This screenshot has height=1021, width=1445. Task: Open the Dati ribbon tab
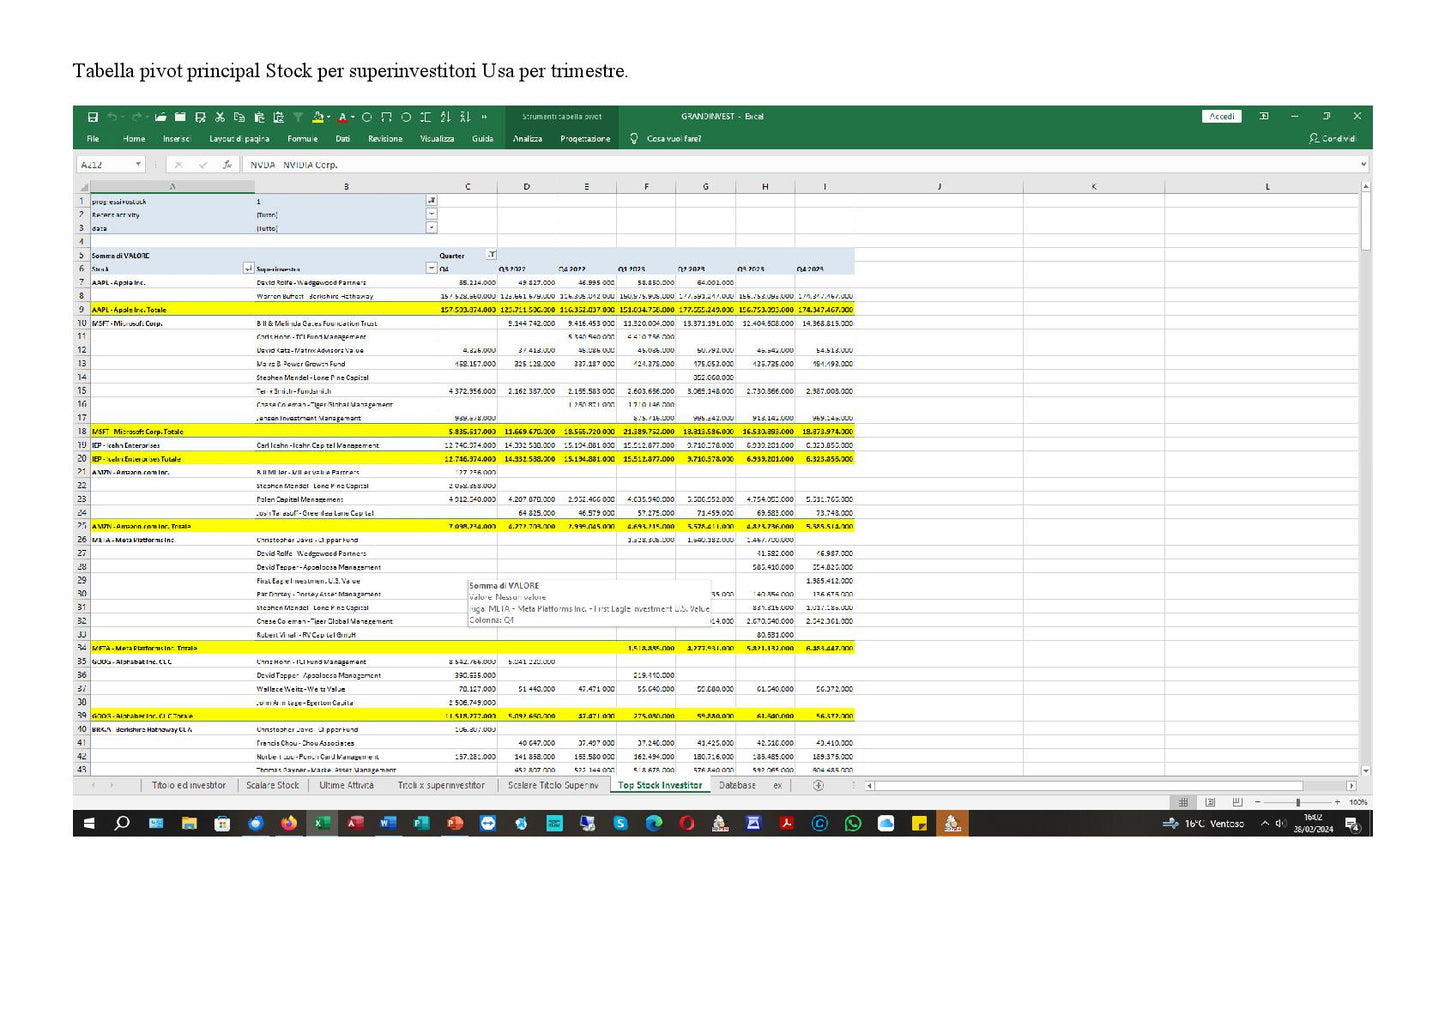[x=343, y=139]
